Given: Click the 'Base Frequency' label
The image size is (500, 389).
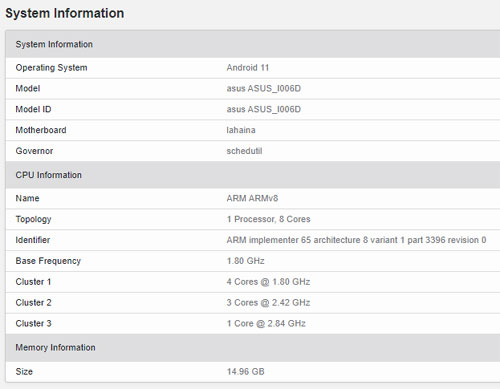Looking at the screenshot, I should [48, 261].
